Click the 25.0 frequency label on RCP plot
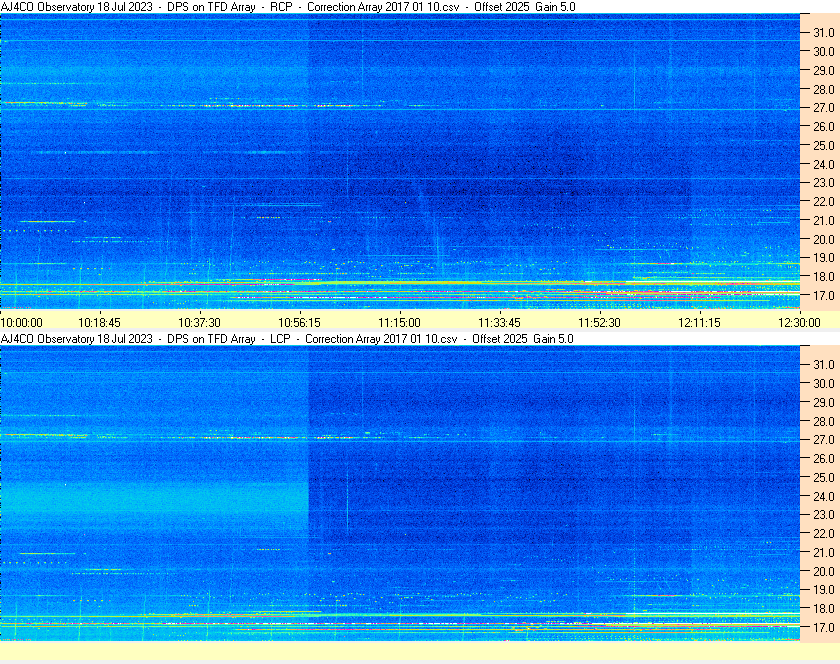The height and width of the screenshot is (664, 840). click(x=824, y=145)
